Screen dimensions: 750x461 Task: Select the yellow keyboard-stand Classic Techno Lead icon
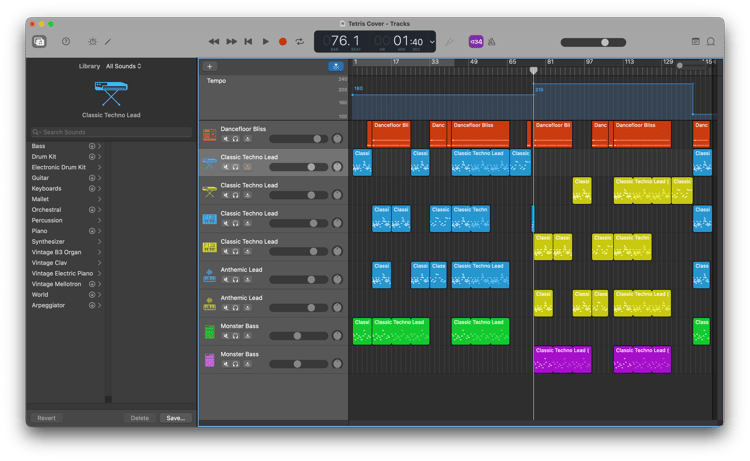[x=210, y=191]
